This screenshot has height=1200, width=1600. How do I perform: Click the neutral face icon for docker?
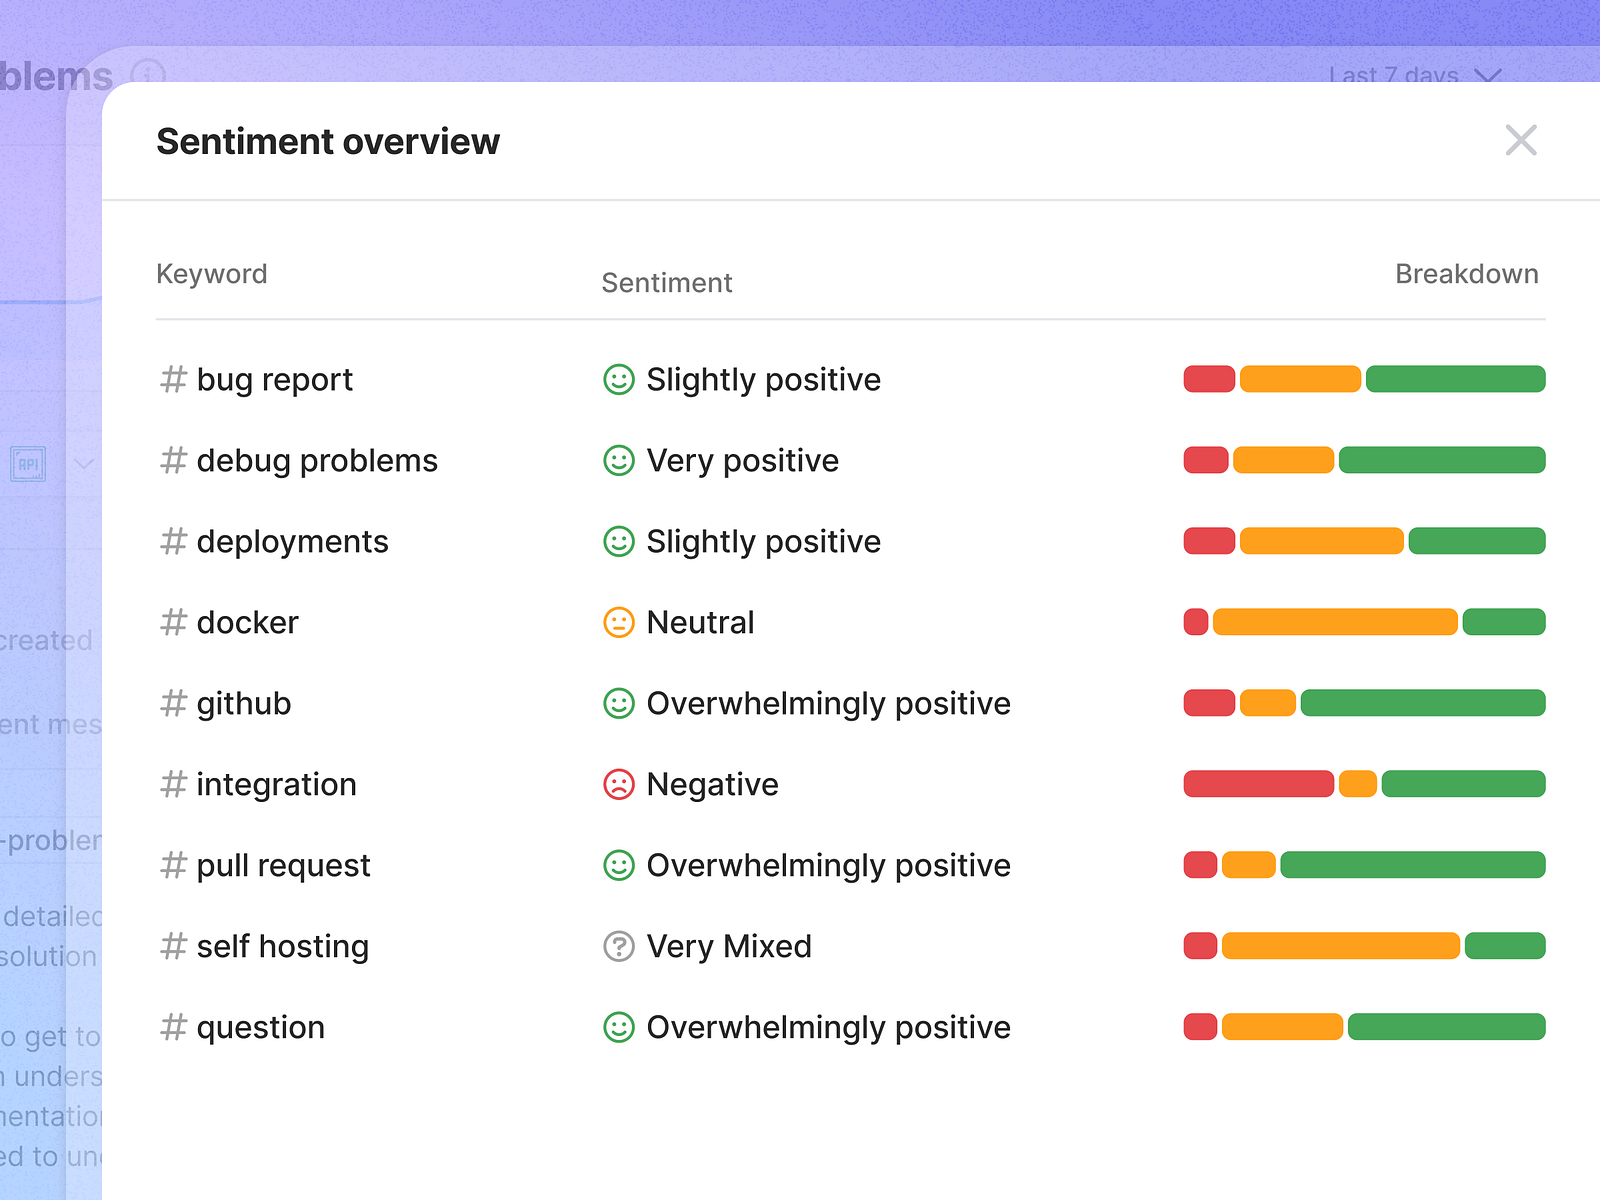(619, 622)
